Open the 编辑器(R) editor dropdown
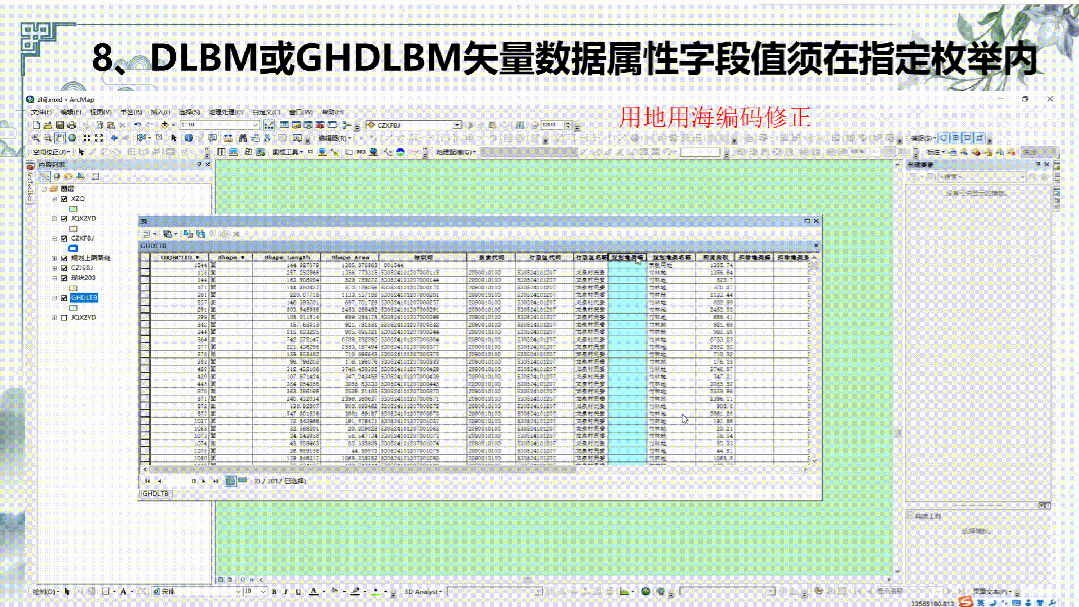 pyautogui.click(x=334, y=138)
